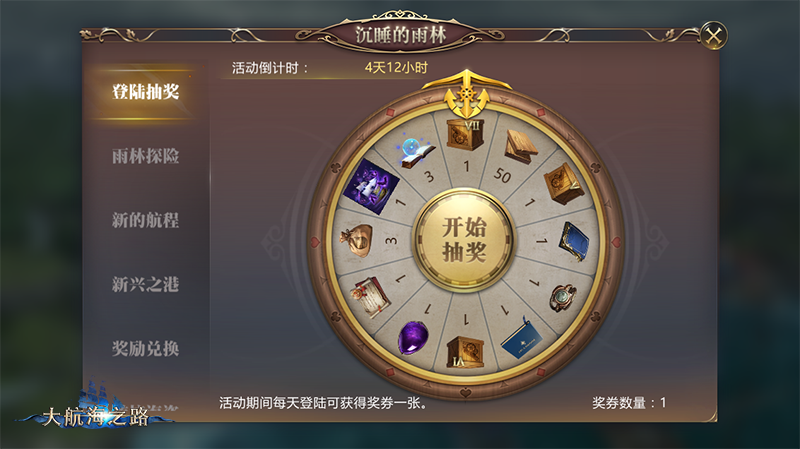Click the brass compass prize icon
Screen dimensions: 800x449
pyautogui.click(x=563, y=297)
